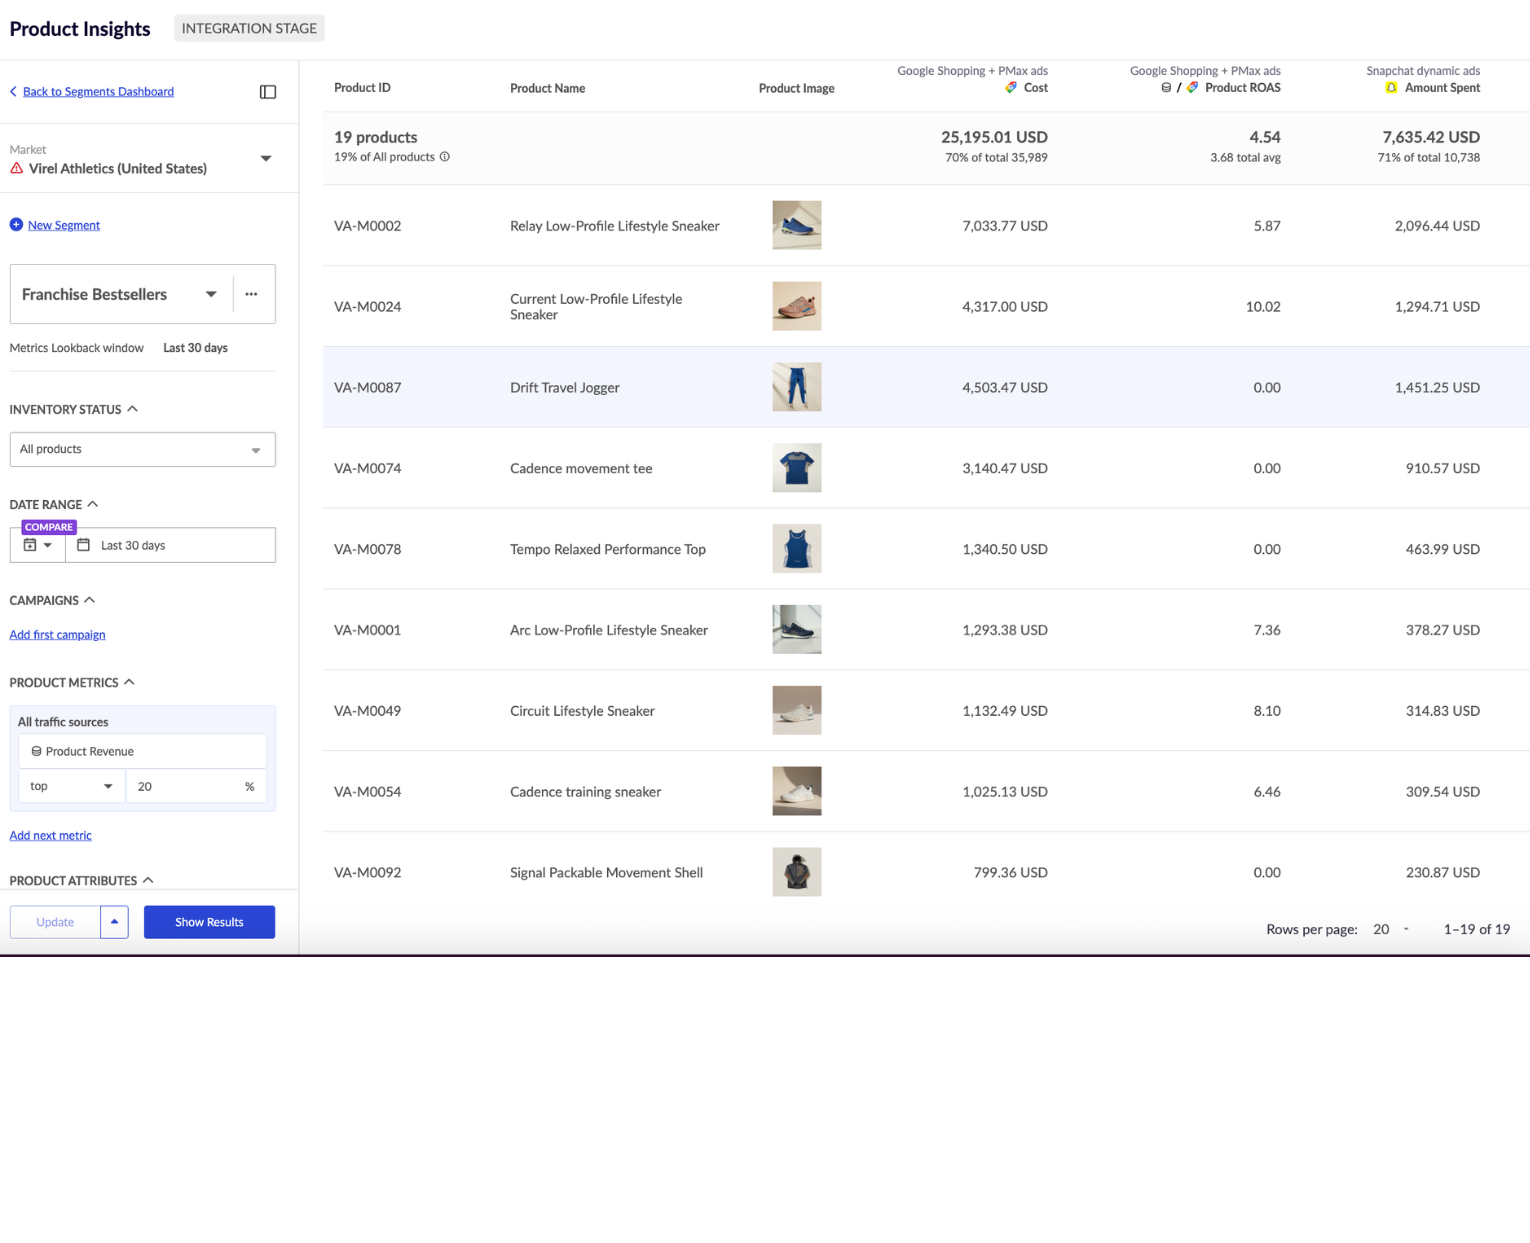The width and height of the screenshot is (1530, 1243).
Task: Click the VA-M0024 product ID cell
Action: click(367, 307)
